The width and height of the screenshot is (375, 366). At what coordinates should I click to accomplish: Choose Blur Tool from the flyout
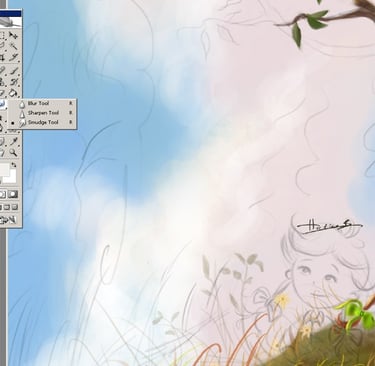coord(42,104)
